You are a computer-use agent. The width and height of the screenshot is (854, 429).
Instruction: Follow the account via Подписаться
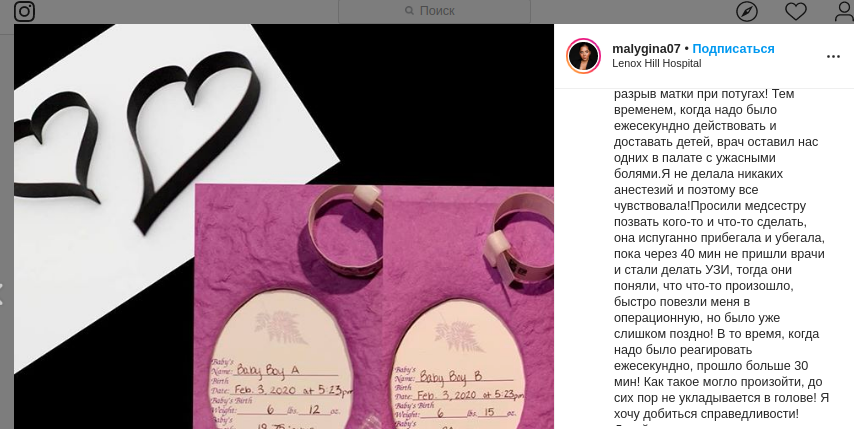click(733, 49)
